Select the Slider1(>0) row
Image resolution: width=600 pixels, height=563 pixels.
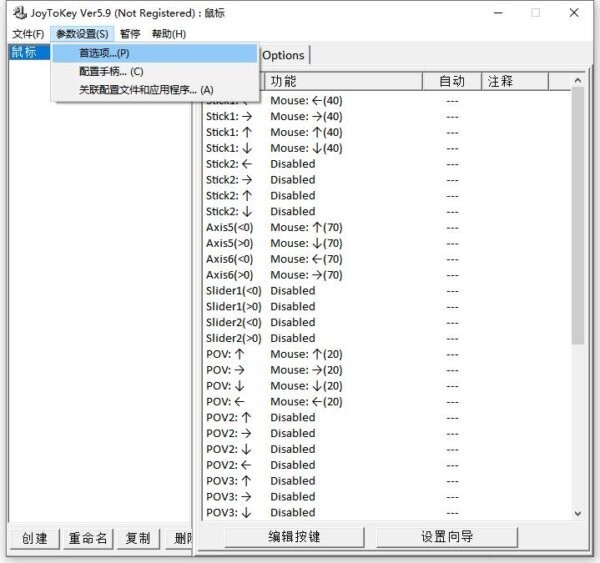(386, 307)
